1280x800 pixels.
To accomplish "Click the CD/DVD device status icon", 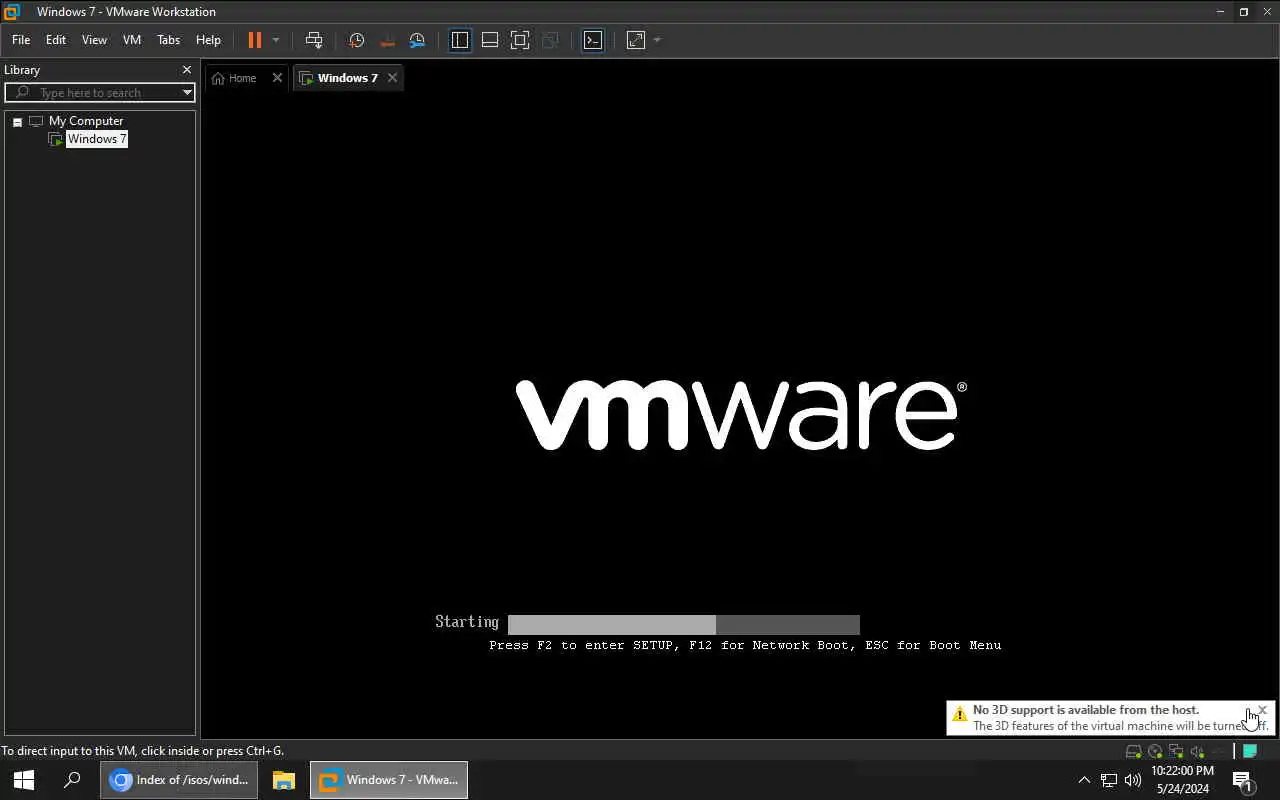I will (1155, 751).
